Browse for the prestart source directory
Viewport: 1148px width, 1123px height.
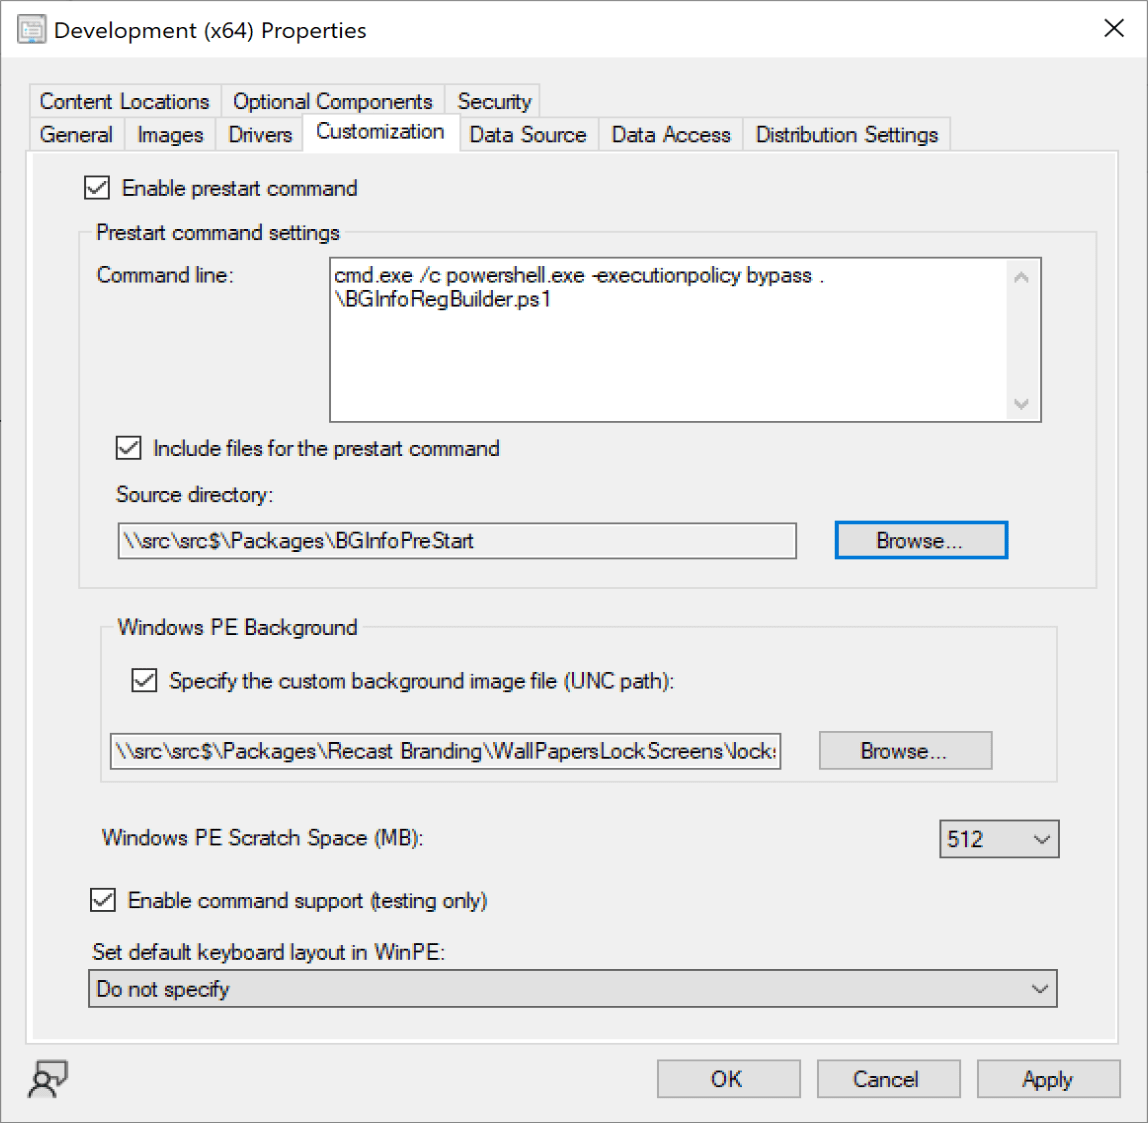click(920, 541)
